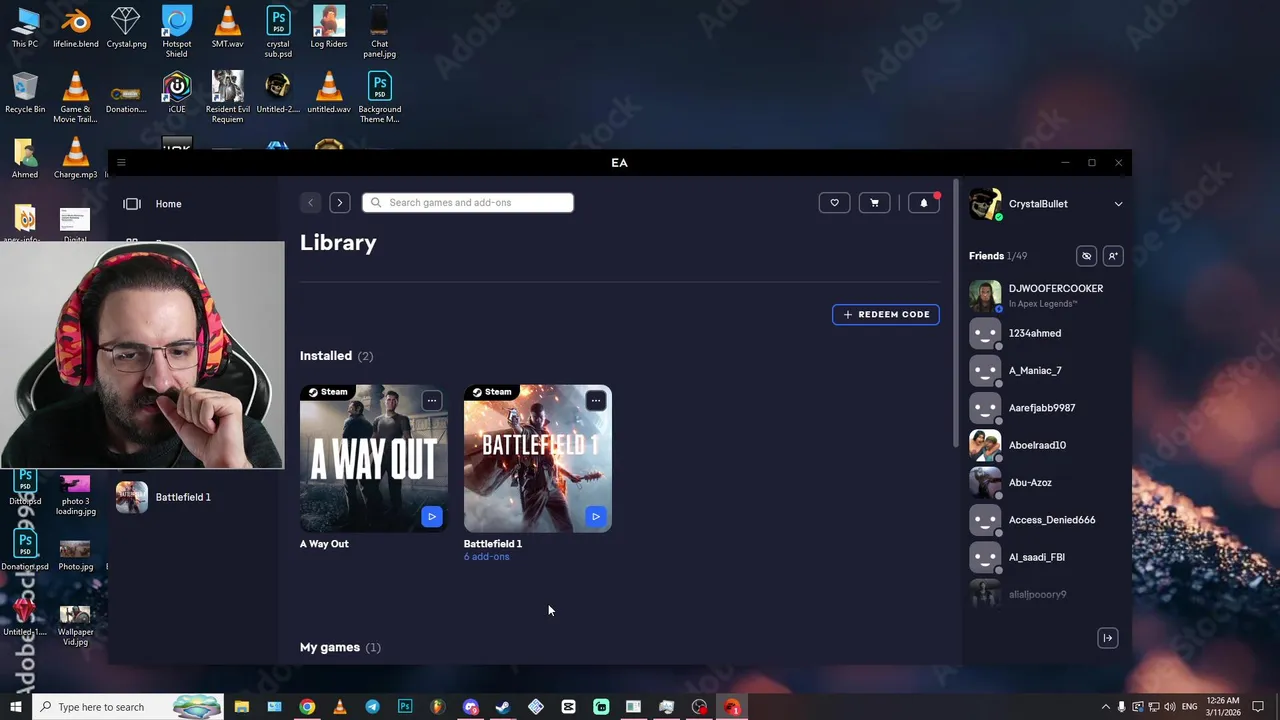1280x720 pixels.
Task: Click the ENG language indicator
Action: [1190, 707]
